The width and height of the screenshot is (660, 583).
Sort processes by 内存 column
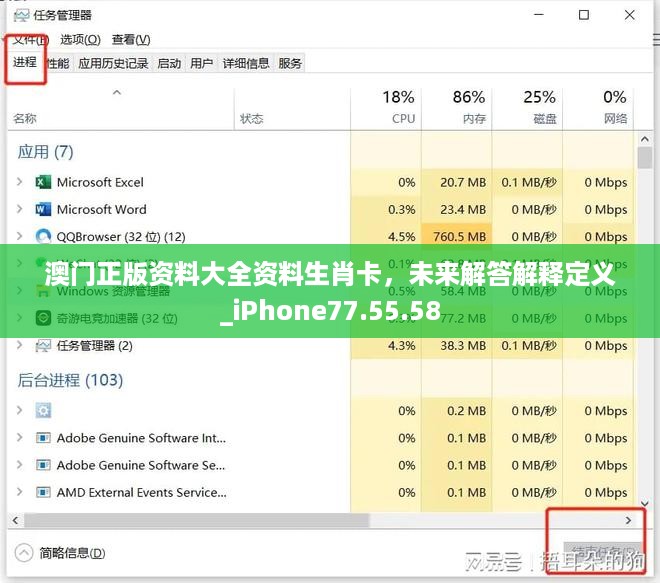(x=457, y=109)
